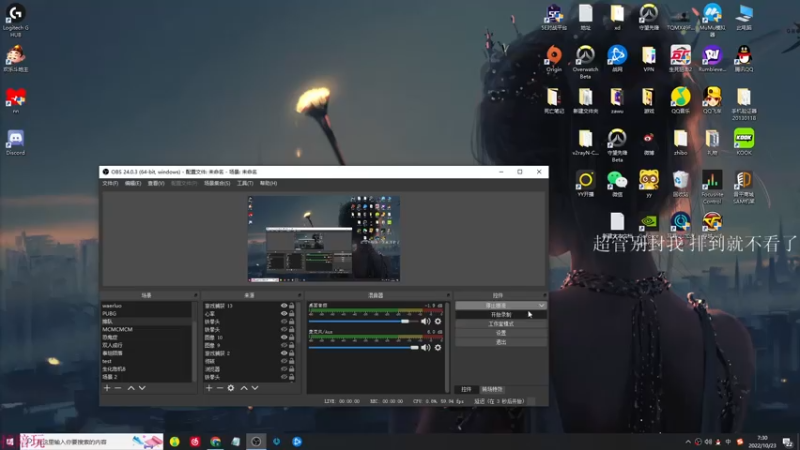
Task: Open QQ音乐 desktop shortcut
Action: [681, 100]
